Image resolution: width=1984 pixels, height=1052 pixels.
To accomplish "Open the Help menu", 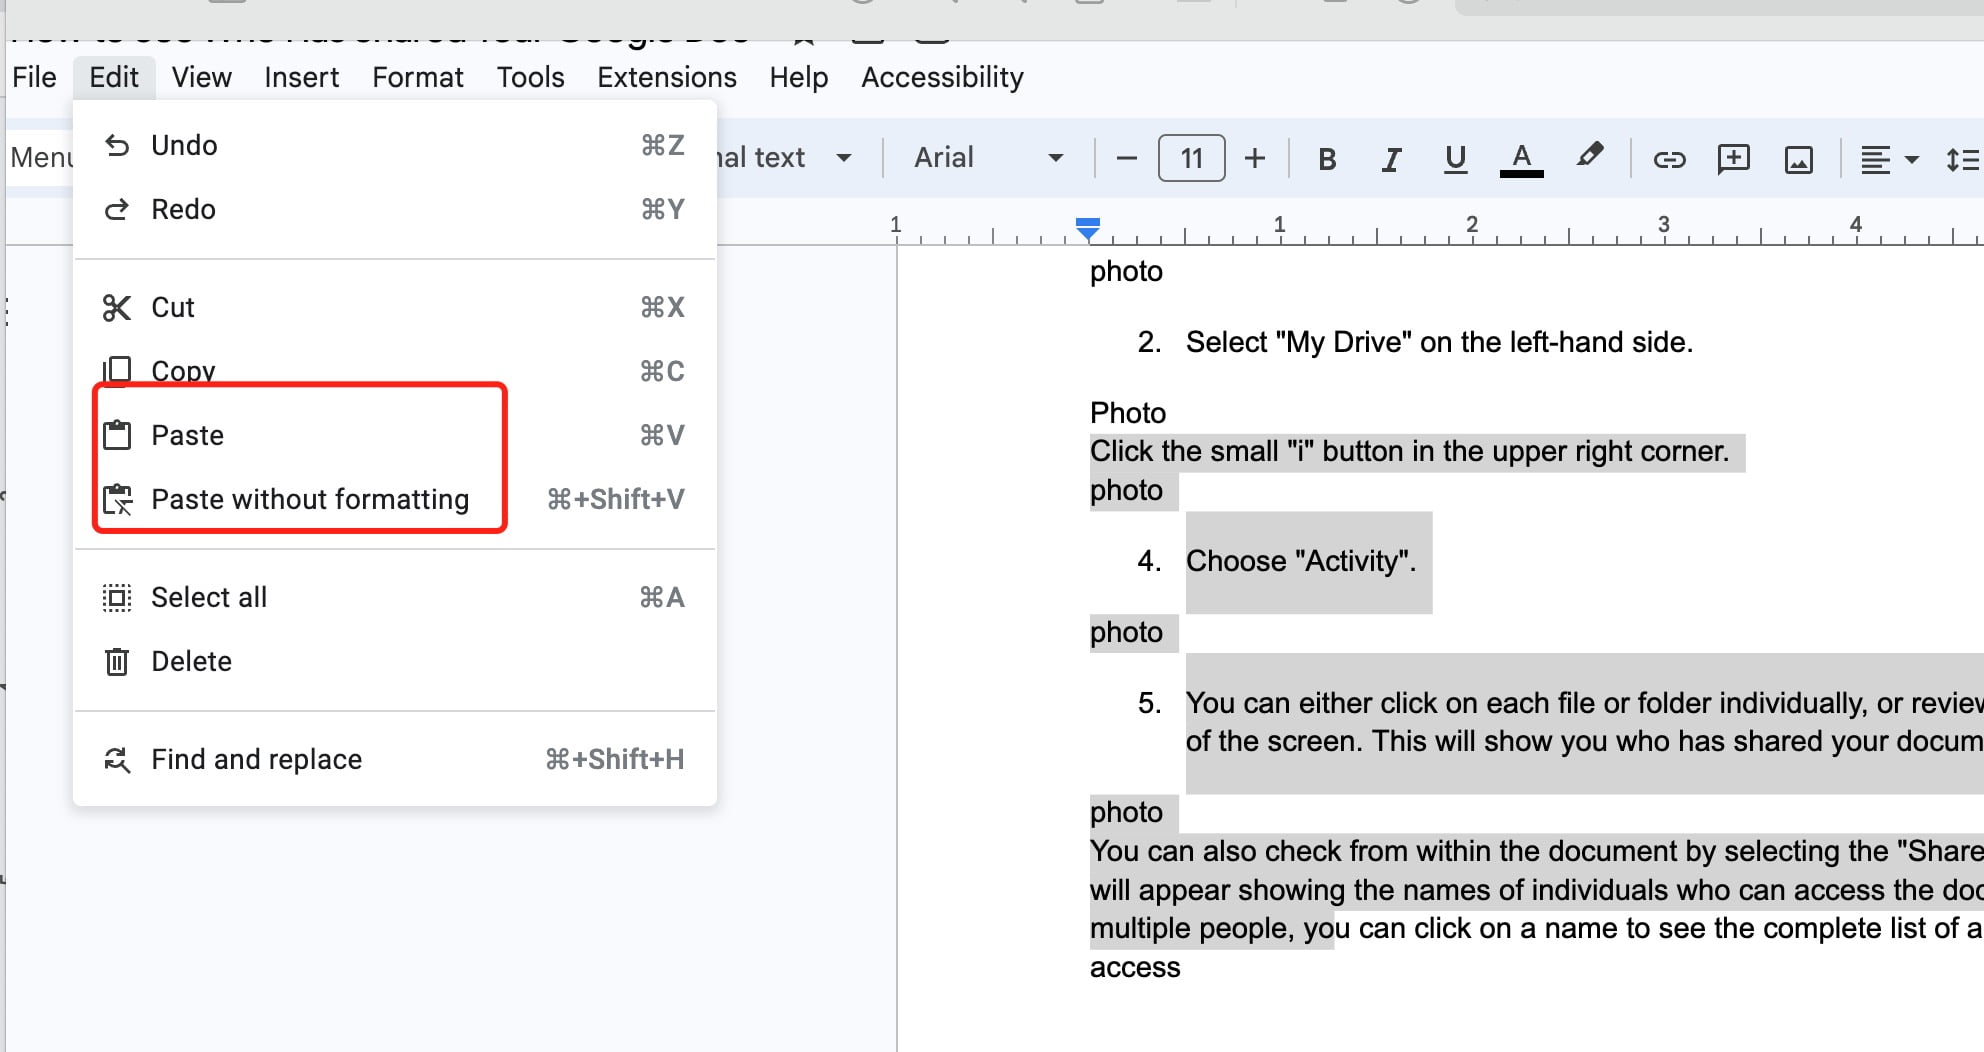I will point(798,78).
